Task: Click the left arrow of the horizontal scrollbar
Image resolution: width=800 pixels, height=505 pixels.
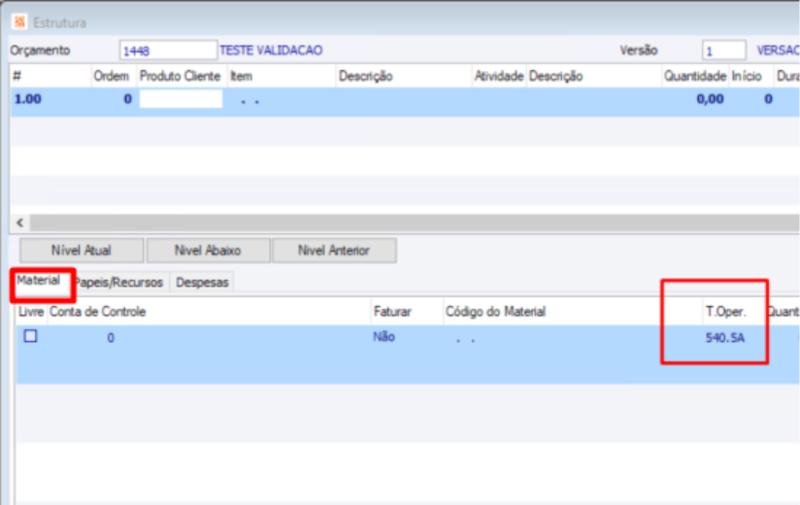Action: click(20, 223)
